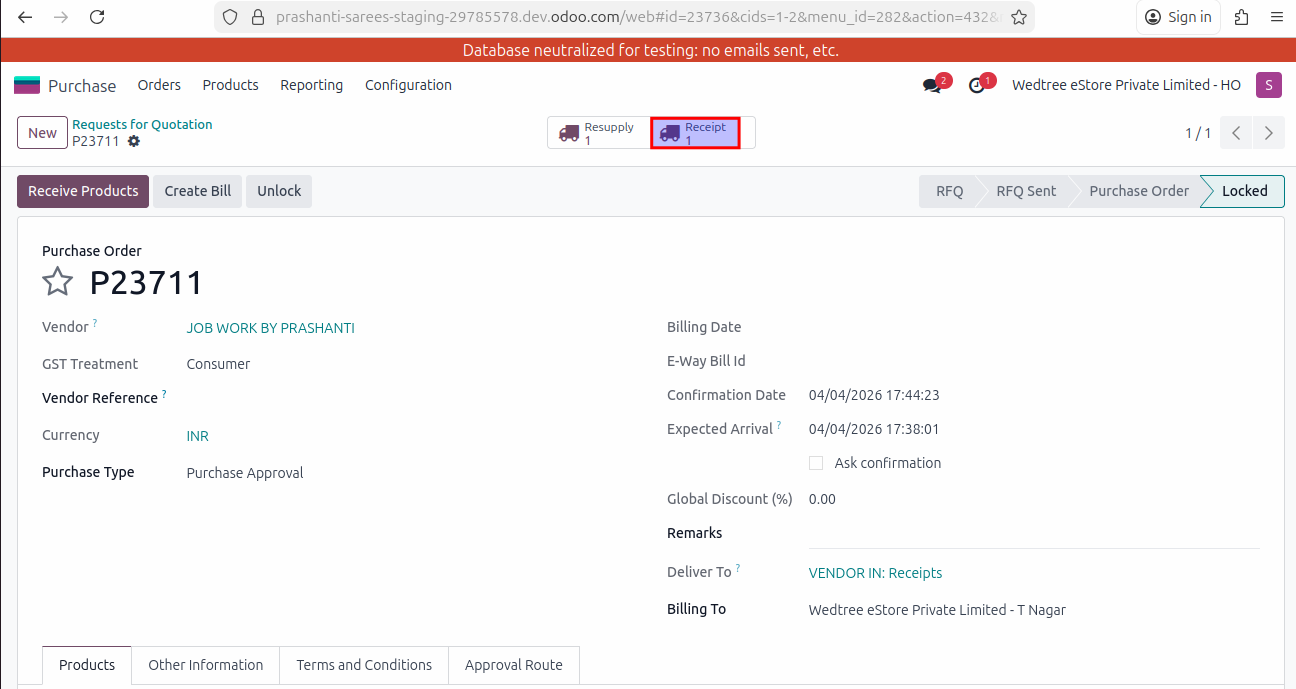Click the Purchase Approval text
The height and width of the screenshot is (689, 1296).
[245, 473]
